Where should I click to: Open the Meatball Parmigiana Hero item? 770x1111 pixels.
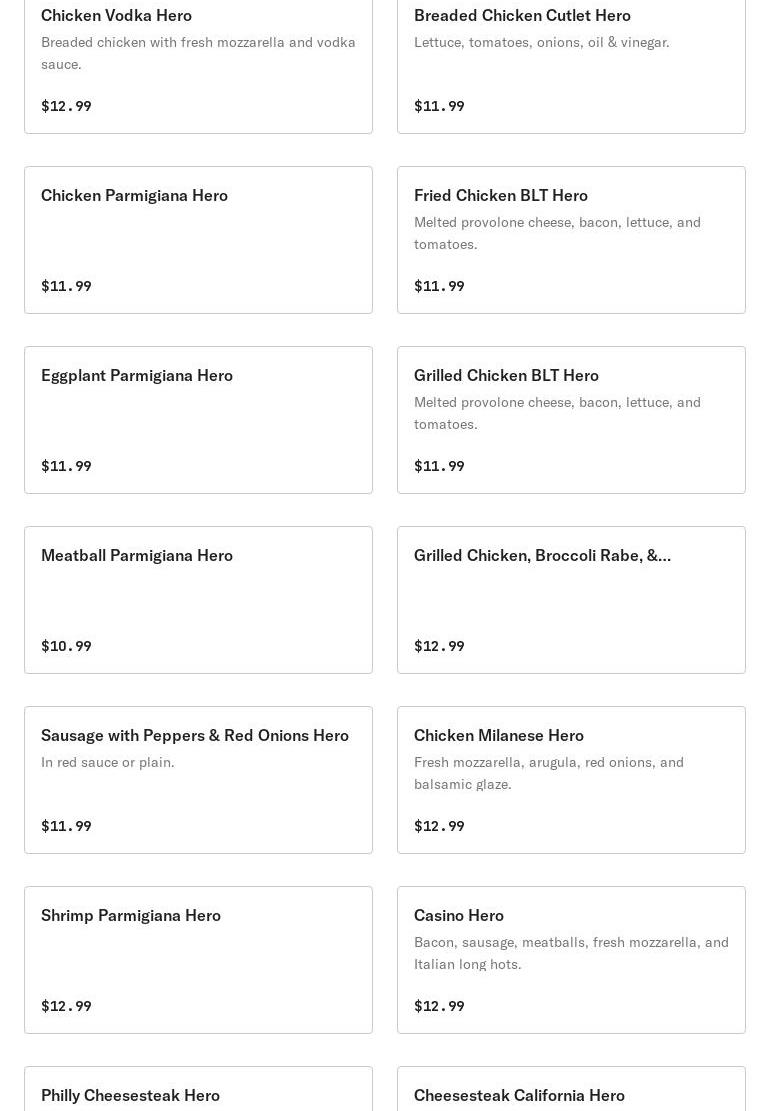tap(198, 600)
